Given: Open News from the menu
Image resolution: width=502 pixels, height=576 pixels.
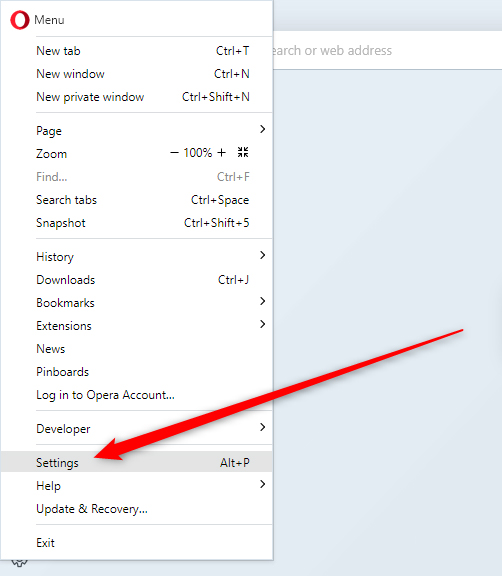Looking at the screenshot, I should pos(137,349).
